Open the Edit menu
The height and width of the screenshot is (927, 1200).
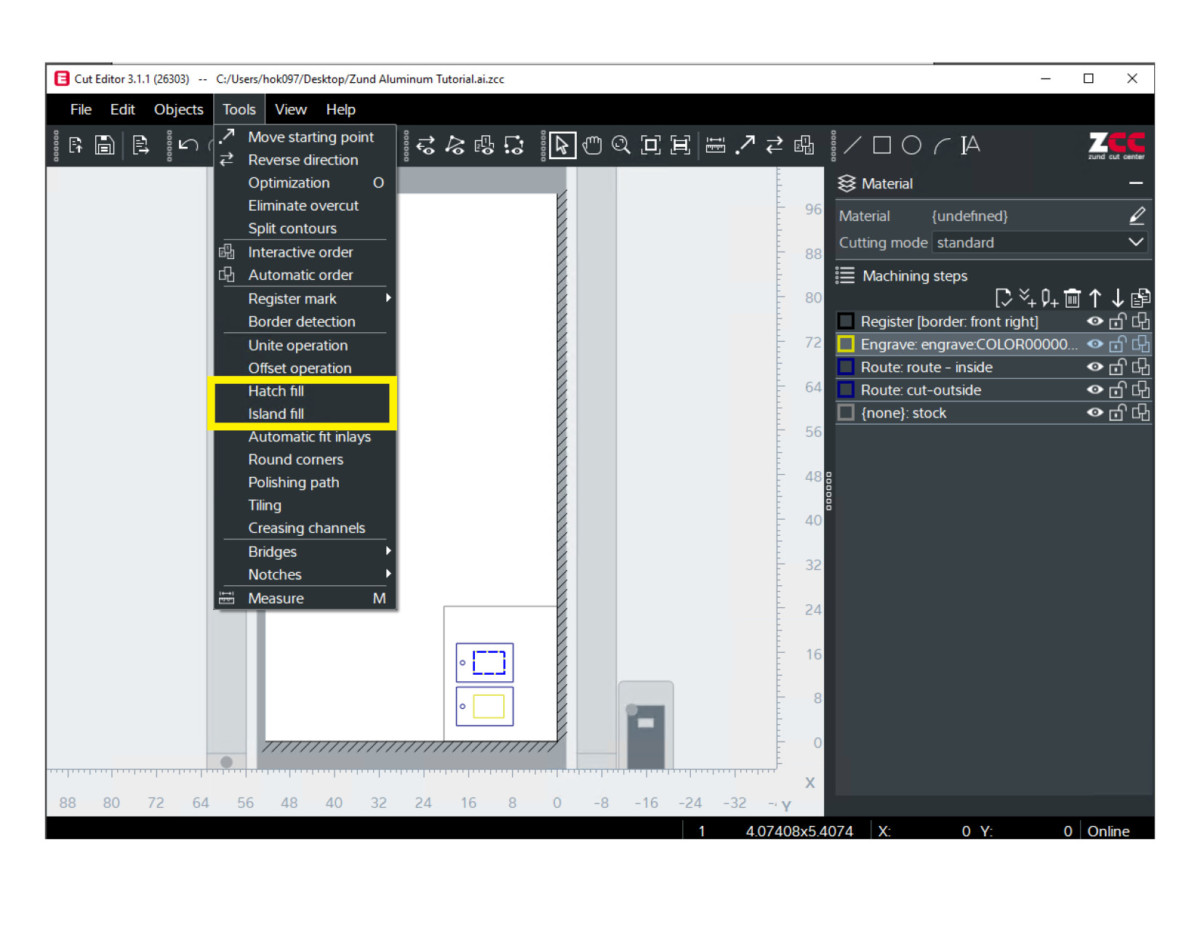pos(123,110)
